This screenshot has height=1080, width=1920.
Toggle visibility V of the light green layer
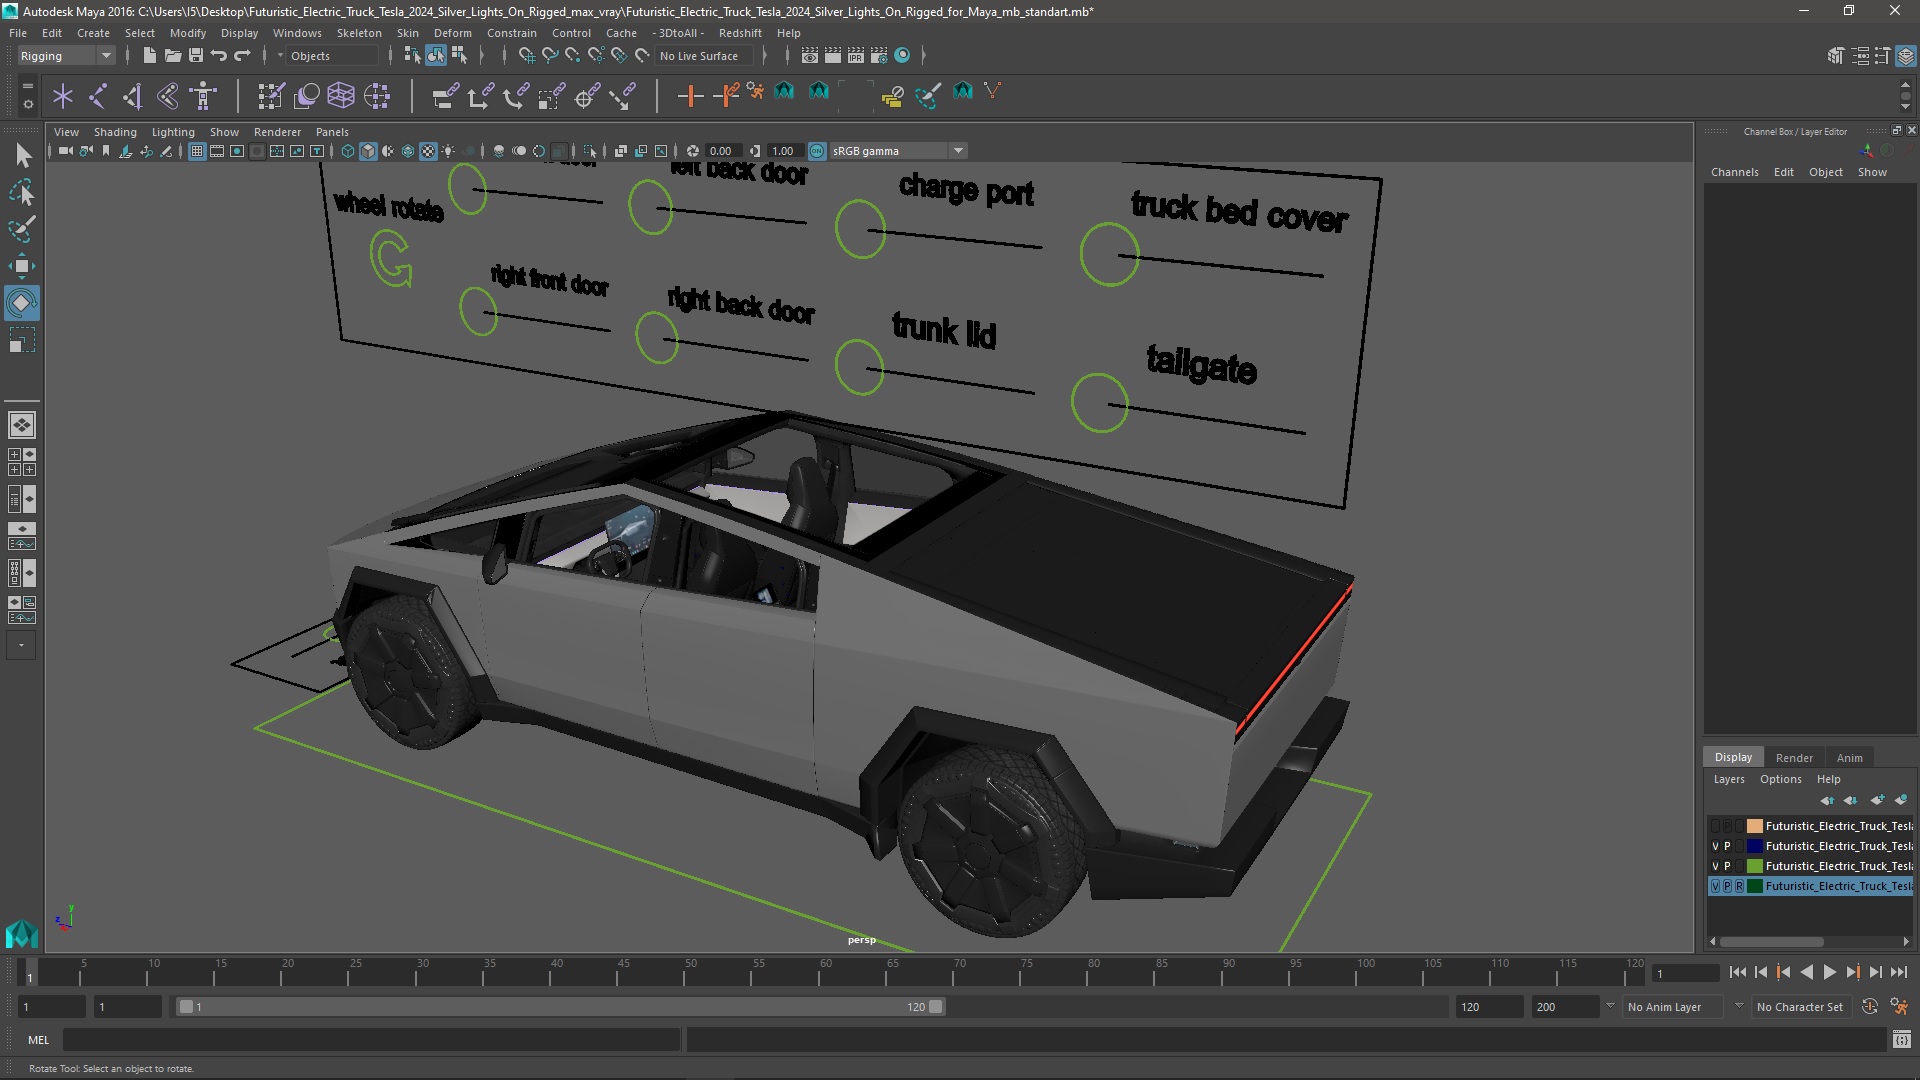pos(1715,866)
